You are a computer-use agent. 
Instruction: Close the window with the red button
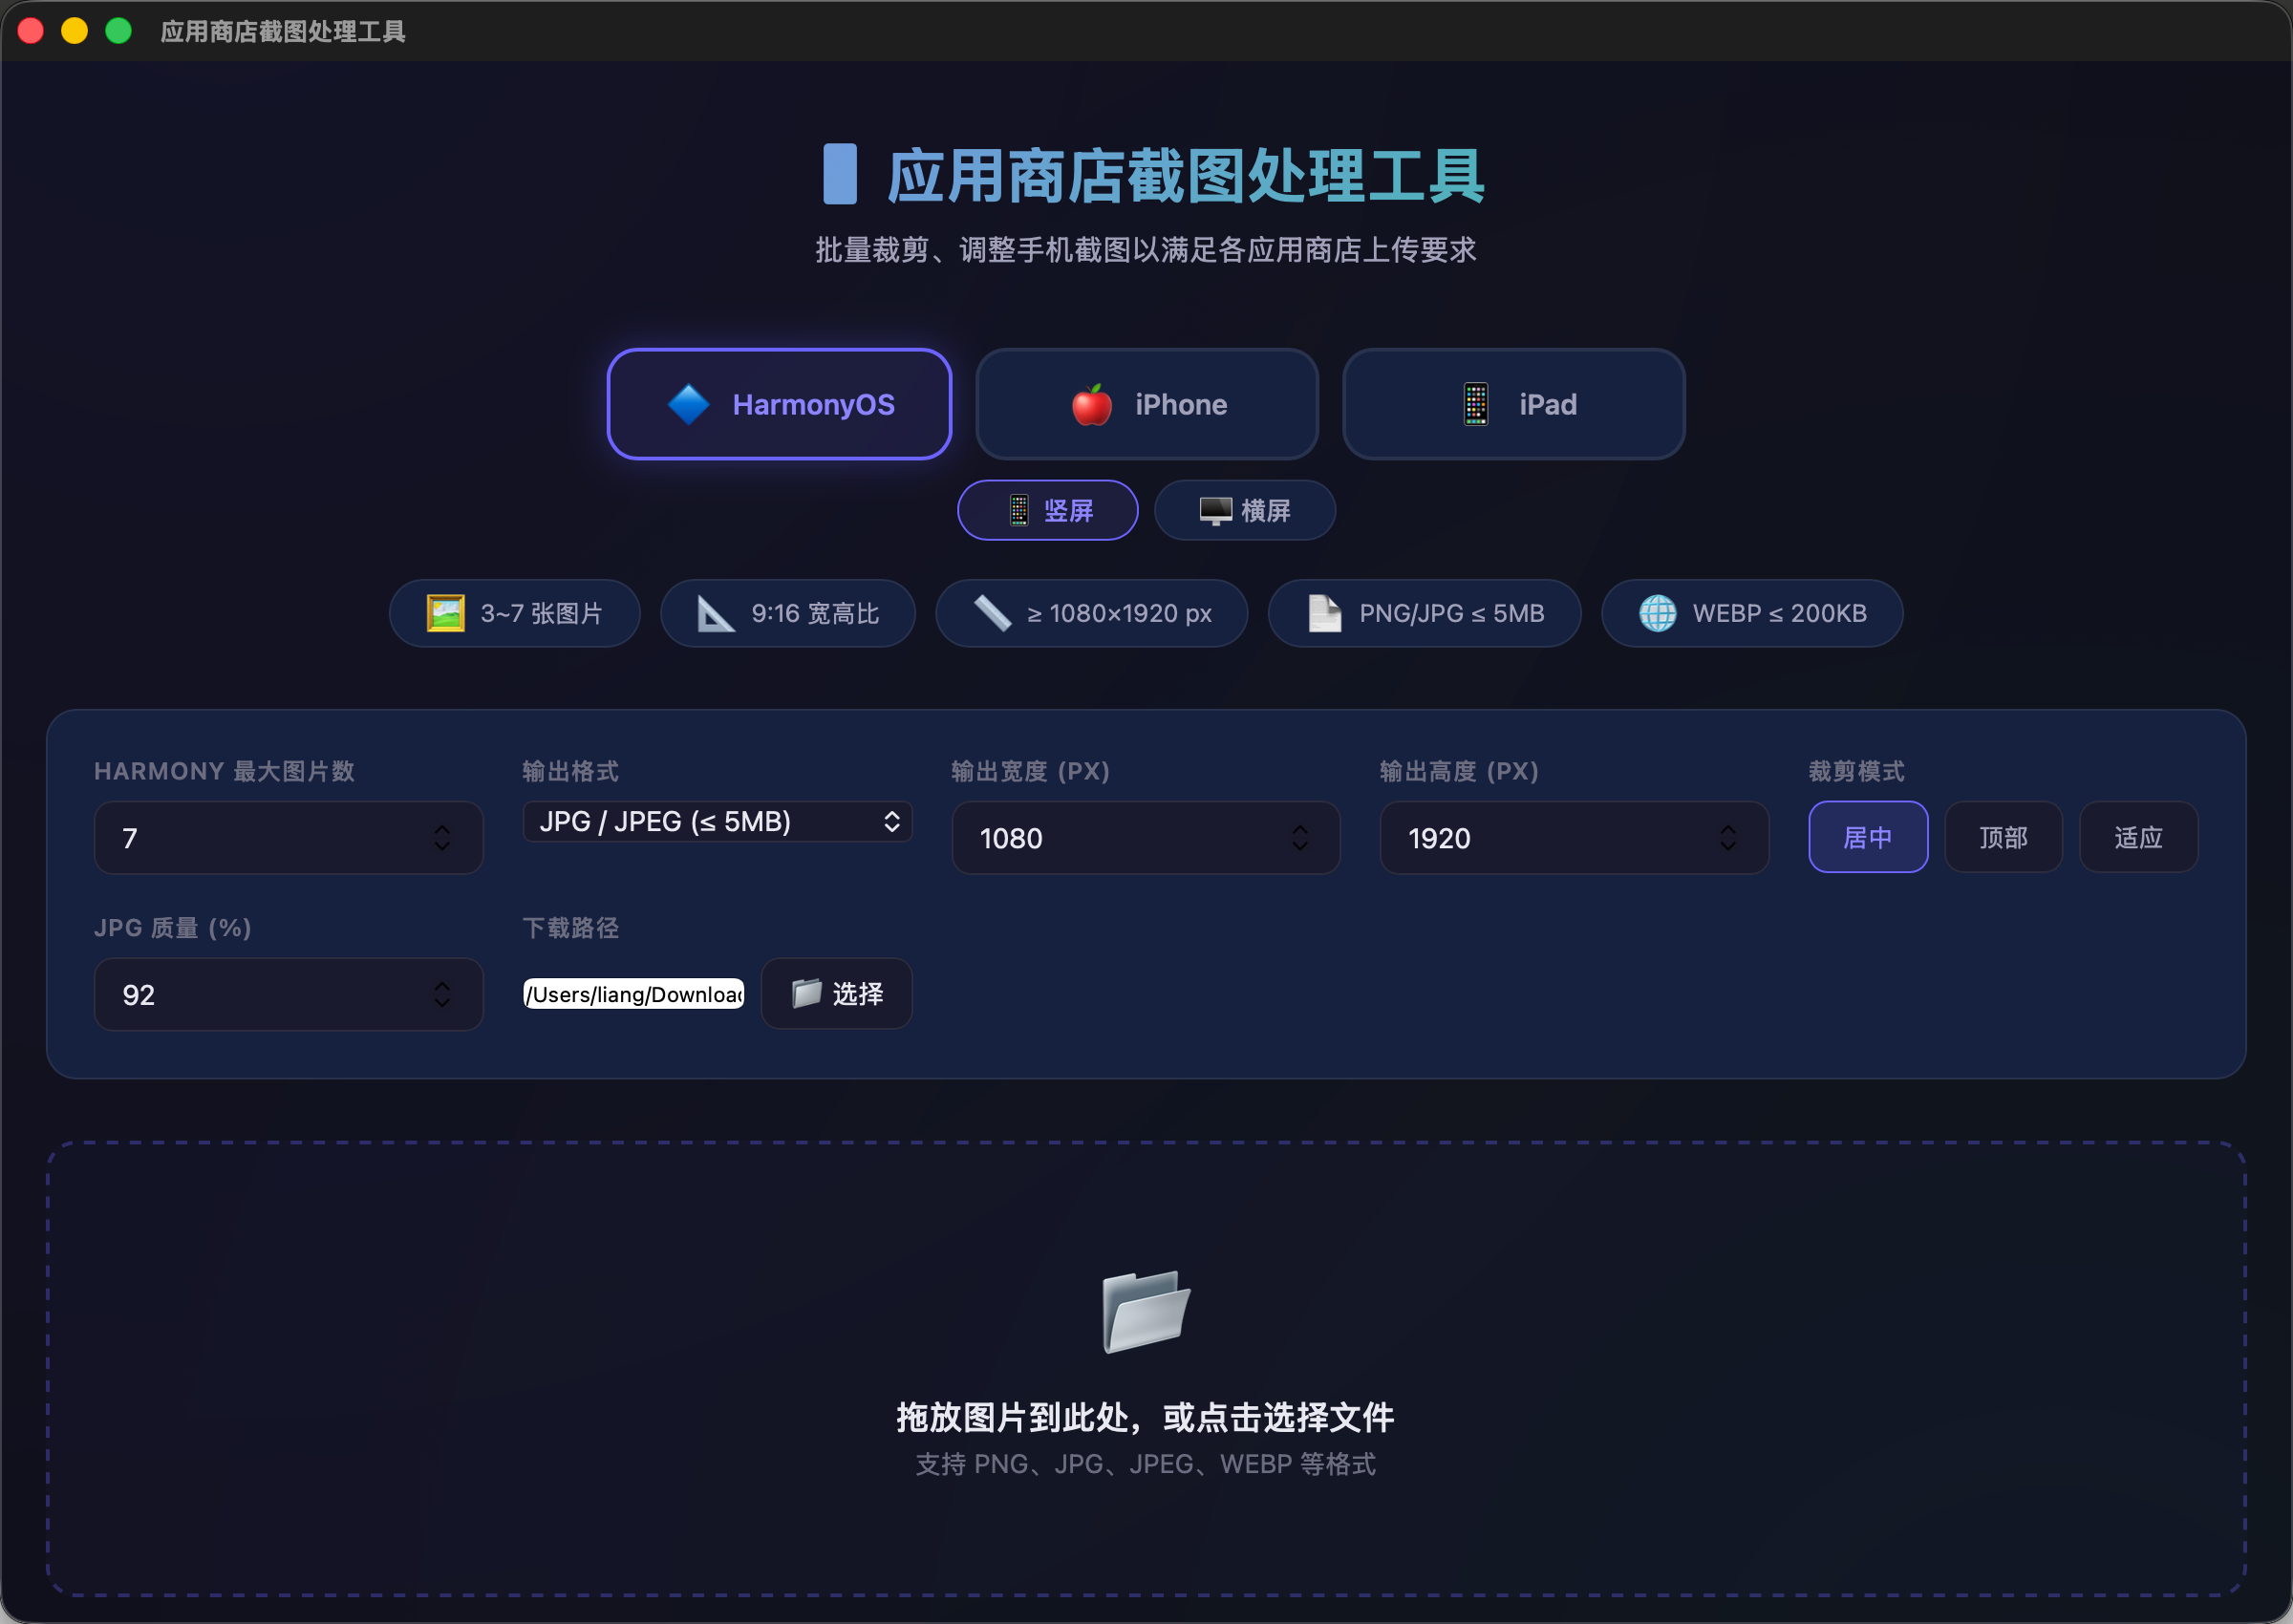[x=31, y=31]
